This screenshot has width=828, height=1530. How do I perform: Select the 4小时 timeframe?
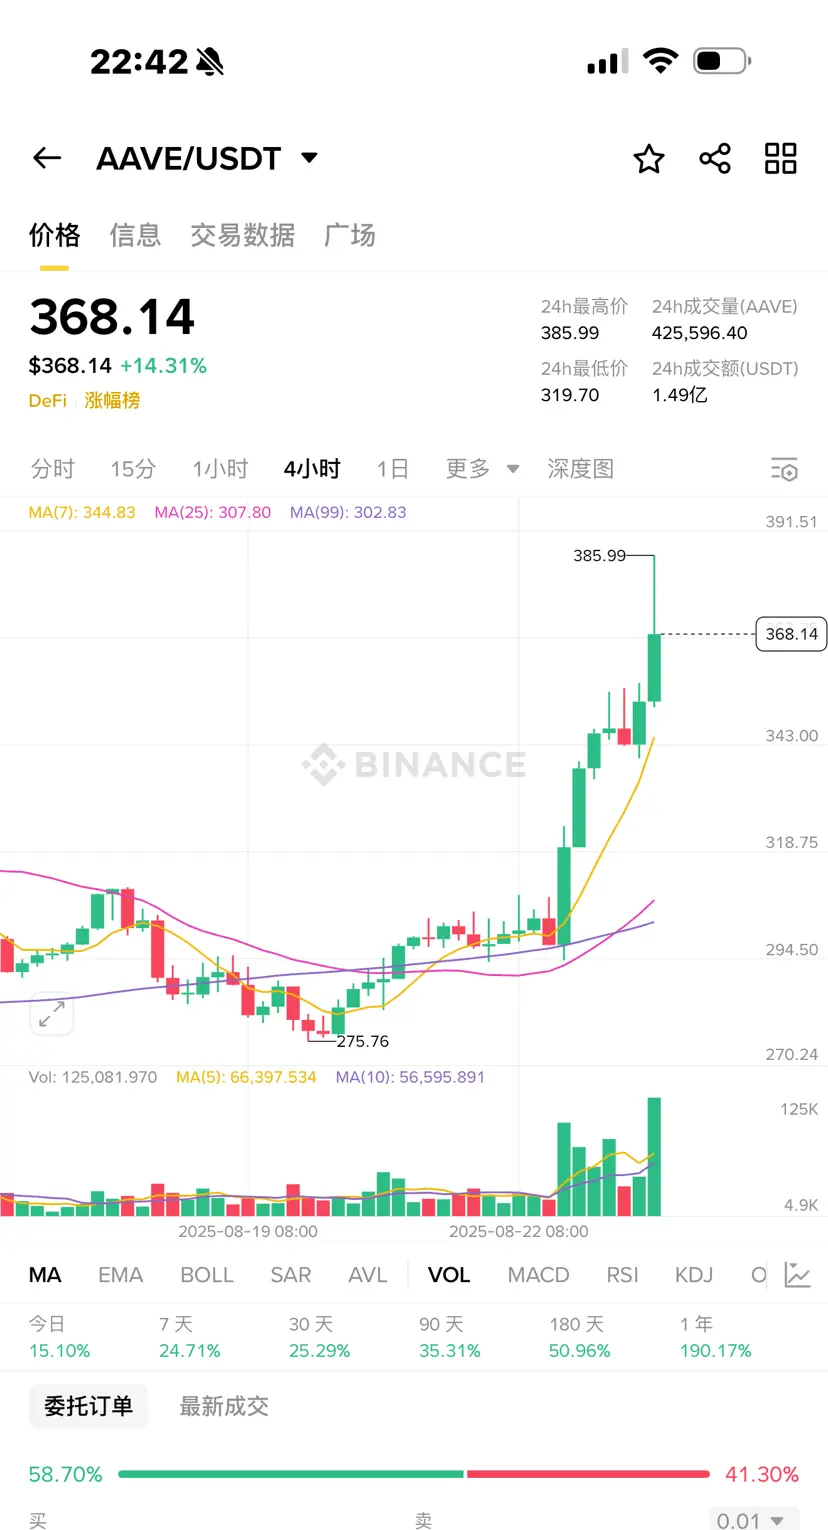[x=312, y=469]
